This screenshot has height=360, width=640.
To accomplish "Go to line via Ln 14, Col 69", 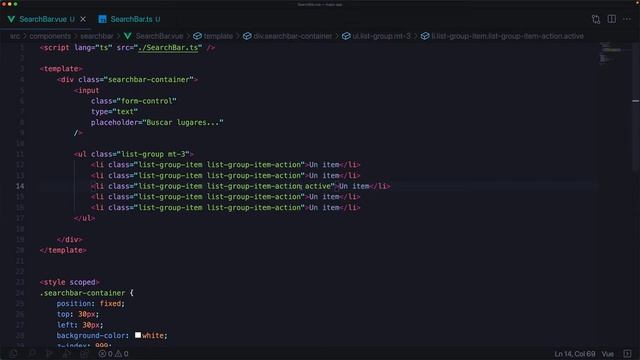I will click(574, 354).
